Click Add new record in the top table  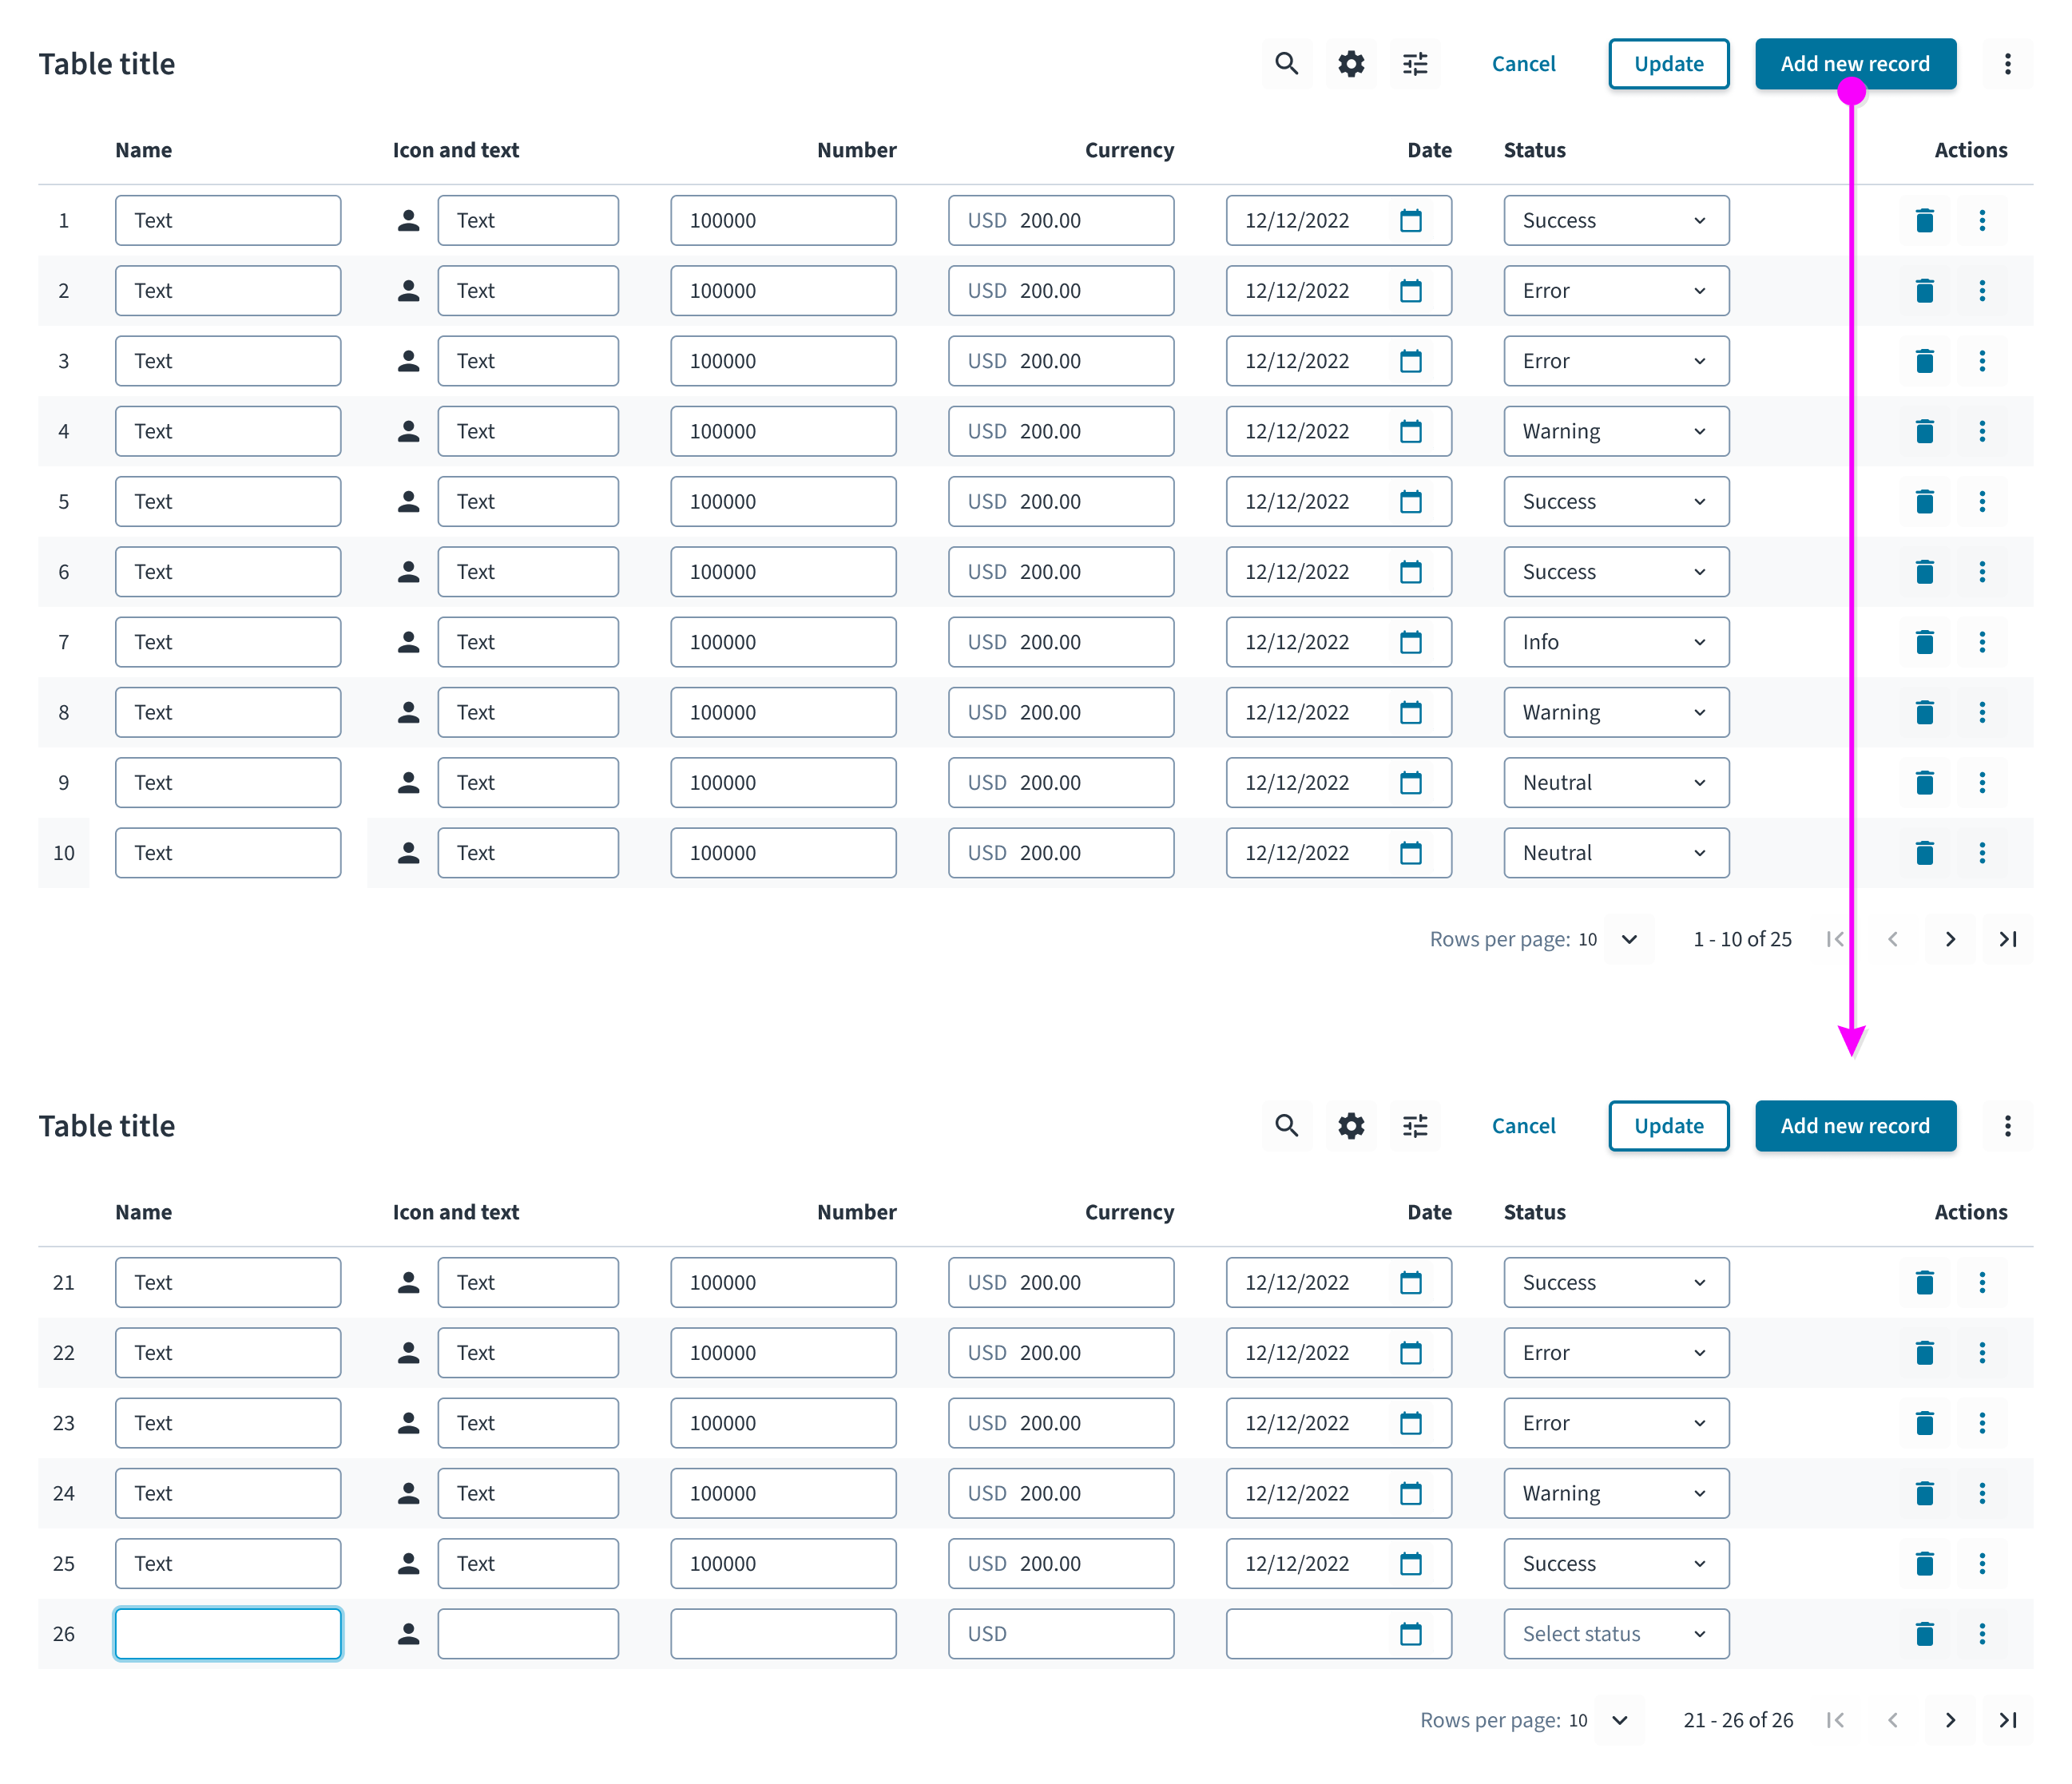point(1855,64)
